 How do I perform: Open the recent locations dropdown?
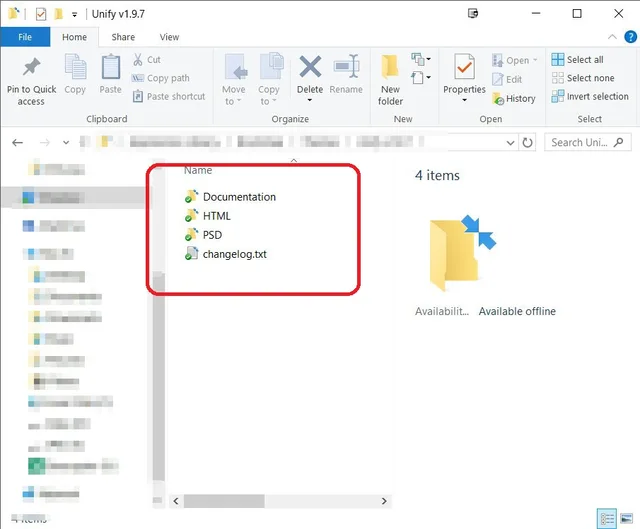click(x=66, y=142)
